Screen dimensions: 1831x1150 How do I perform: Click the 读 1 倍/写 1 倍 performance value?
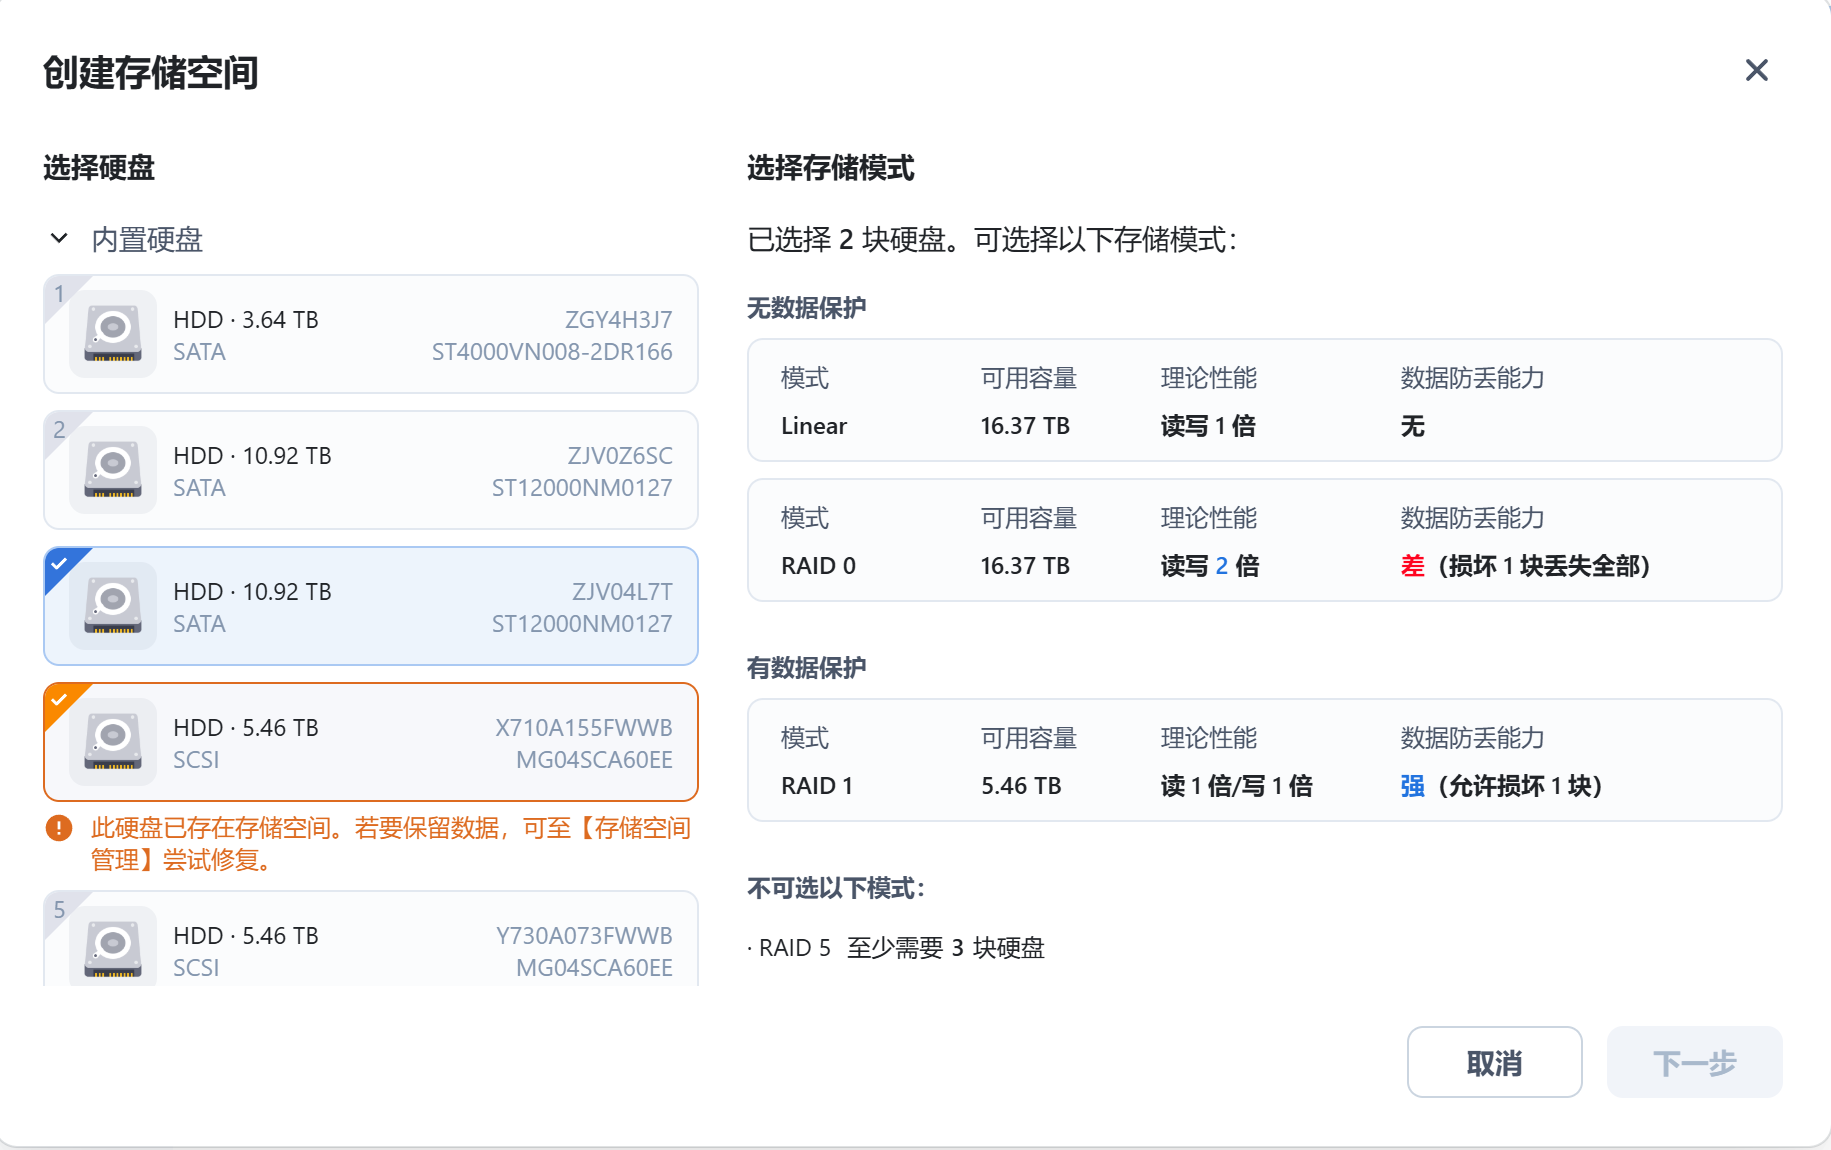[1237, 786]
